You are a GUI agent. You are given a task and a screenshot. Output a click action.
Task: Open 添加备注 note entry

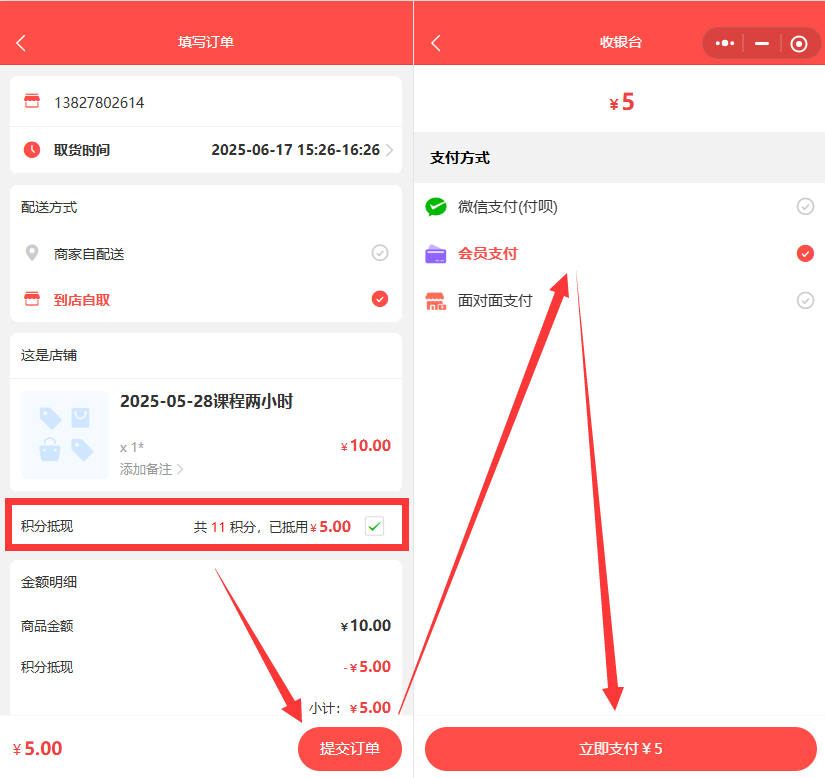(152, 469)
